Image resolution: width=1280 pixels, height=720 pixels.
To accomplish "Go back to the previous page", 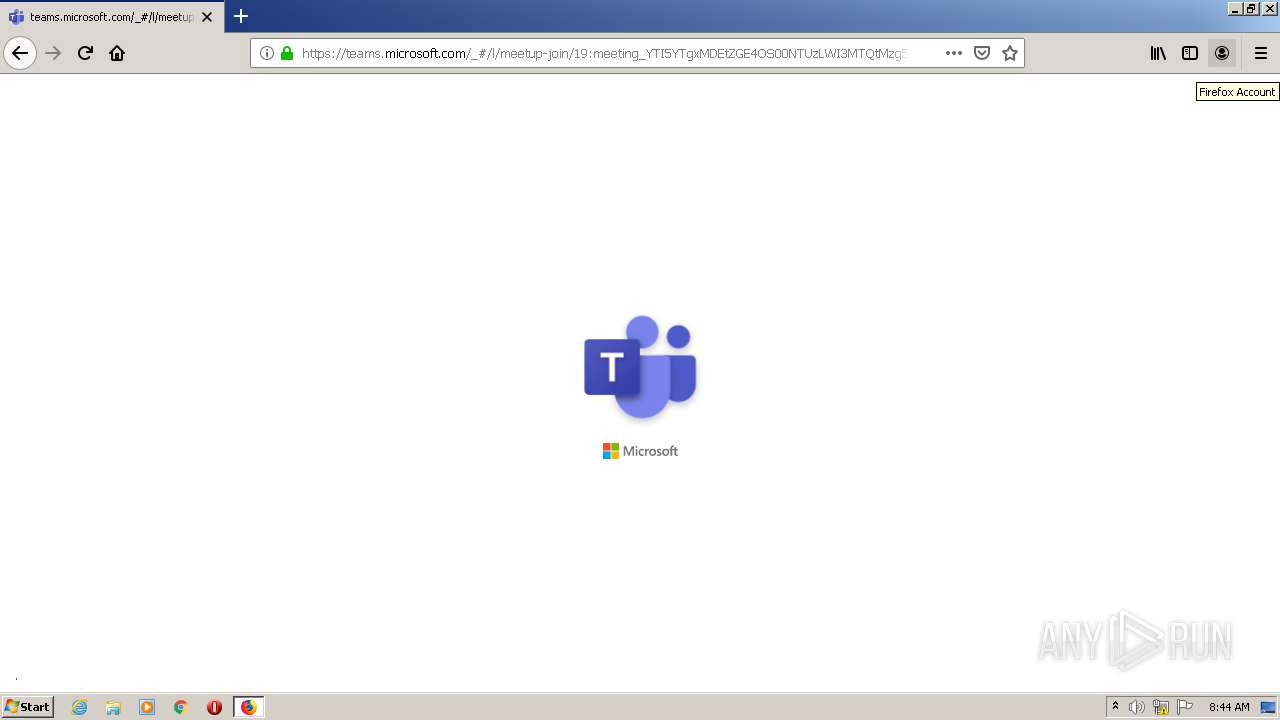I will pyautogui.click(x=20, y=53).
